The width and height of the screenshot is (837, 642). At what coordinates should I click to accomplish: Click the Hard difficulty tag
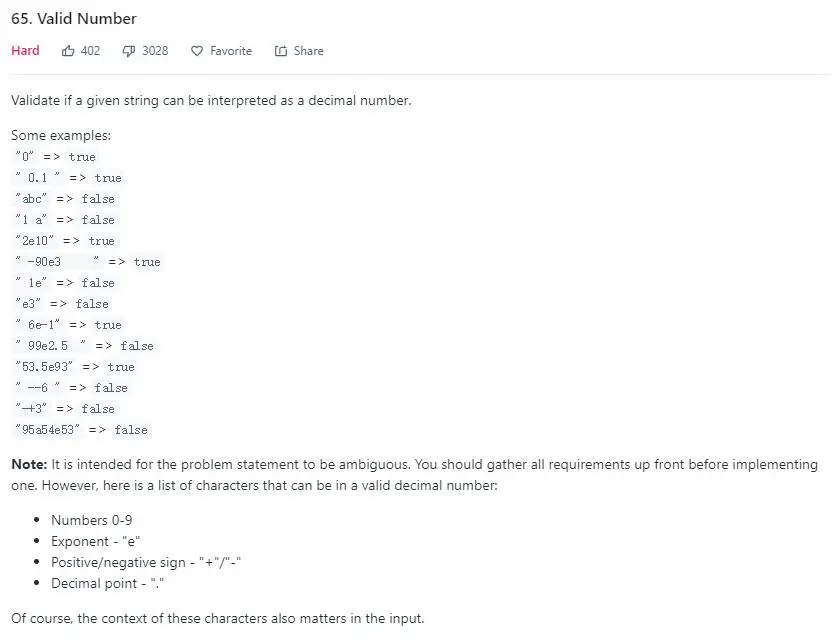point(25,51)
